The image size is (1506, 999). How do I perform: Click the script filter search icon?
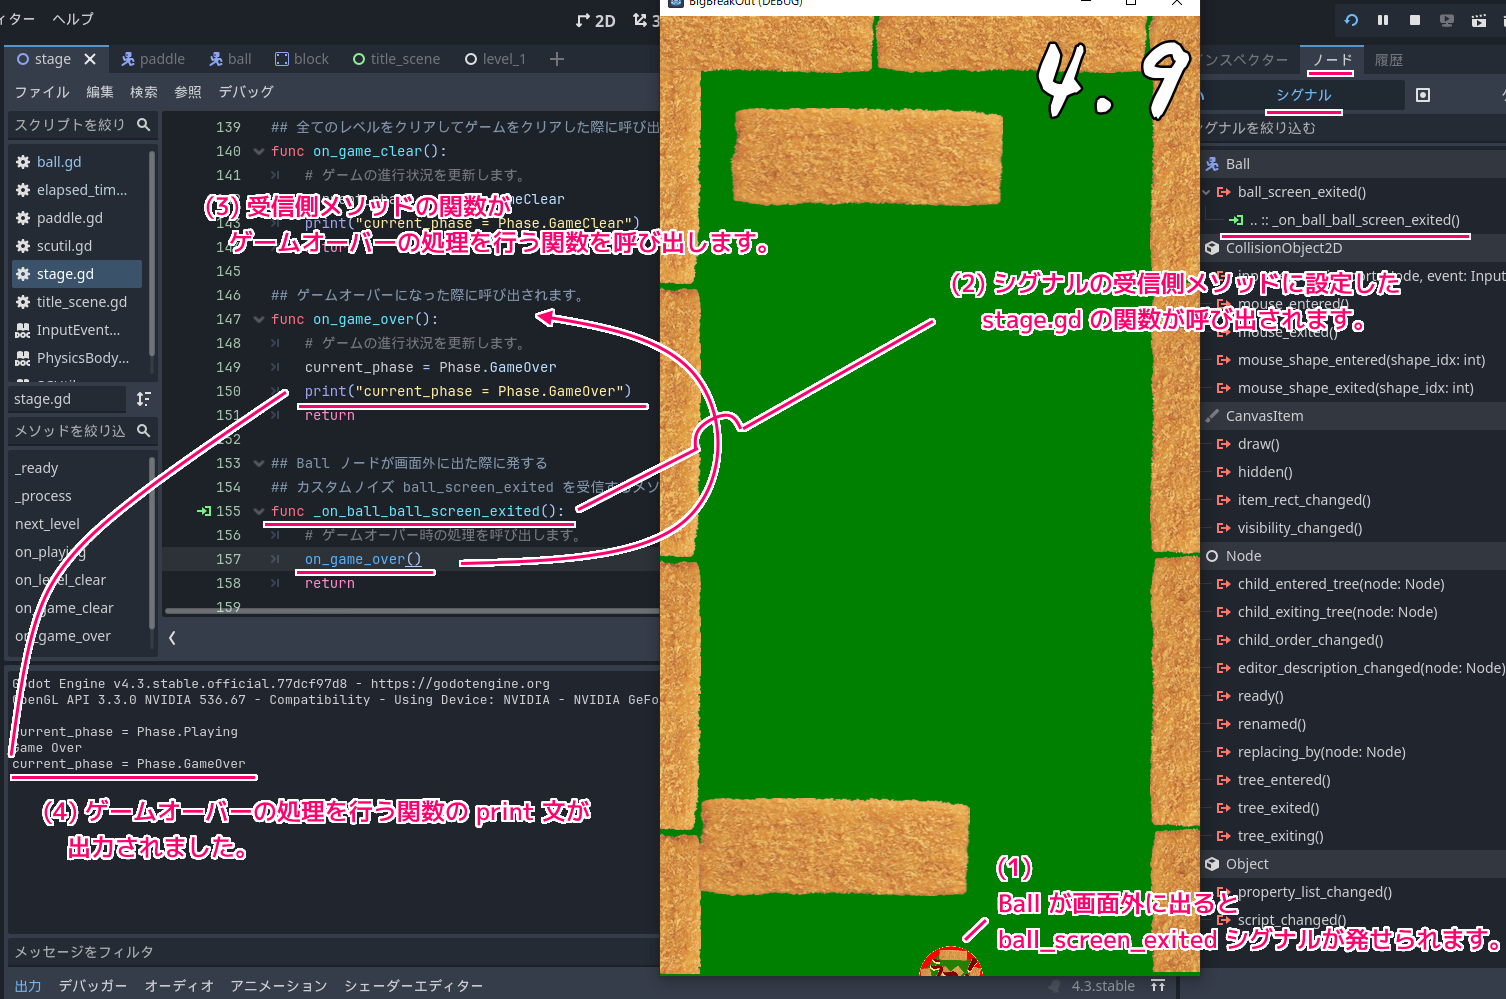[x=143, y=125]
